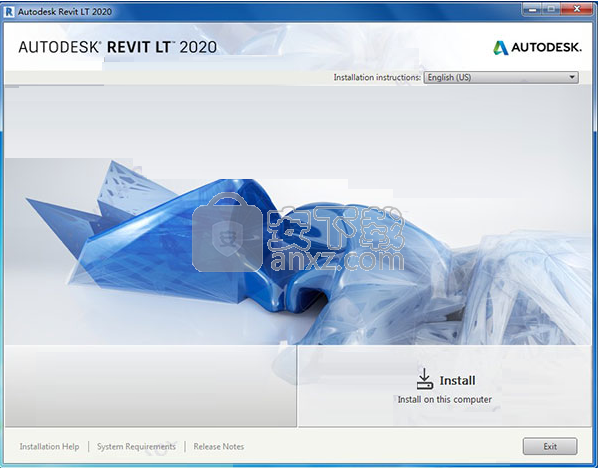Image resolution: width=600 pixels, height=468 pixels.
Task: Click the Install heading text
Action: click(457, 380)
